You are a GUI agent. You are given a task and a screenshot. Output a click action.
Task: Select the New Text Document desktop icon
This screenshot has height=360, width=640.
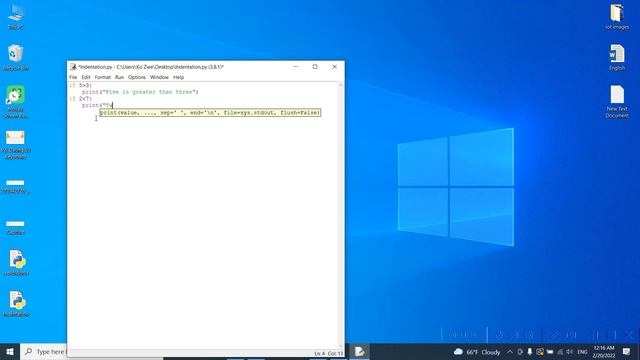pyautogui.click(x=617, y=102)
